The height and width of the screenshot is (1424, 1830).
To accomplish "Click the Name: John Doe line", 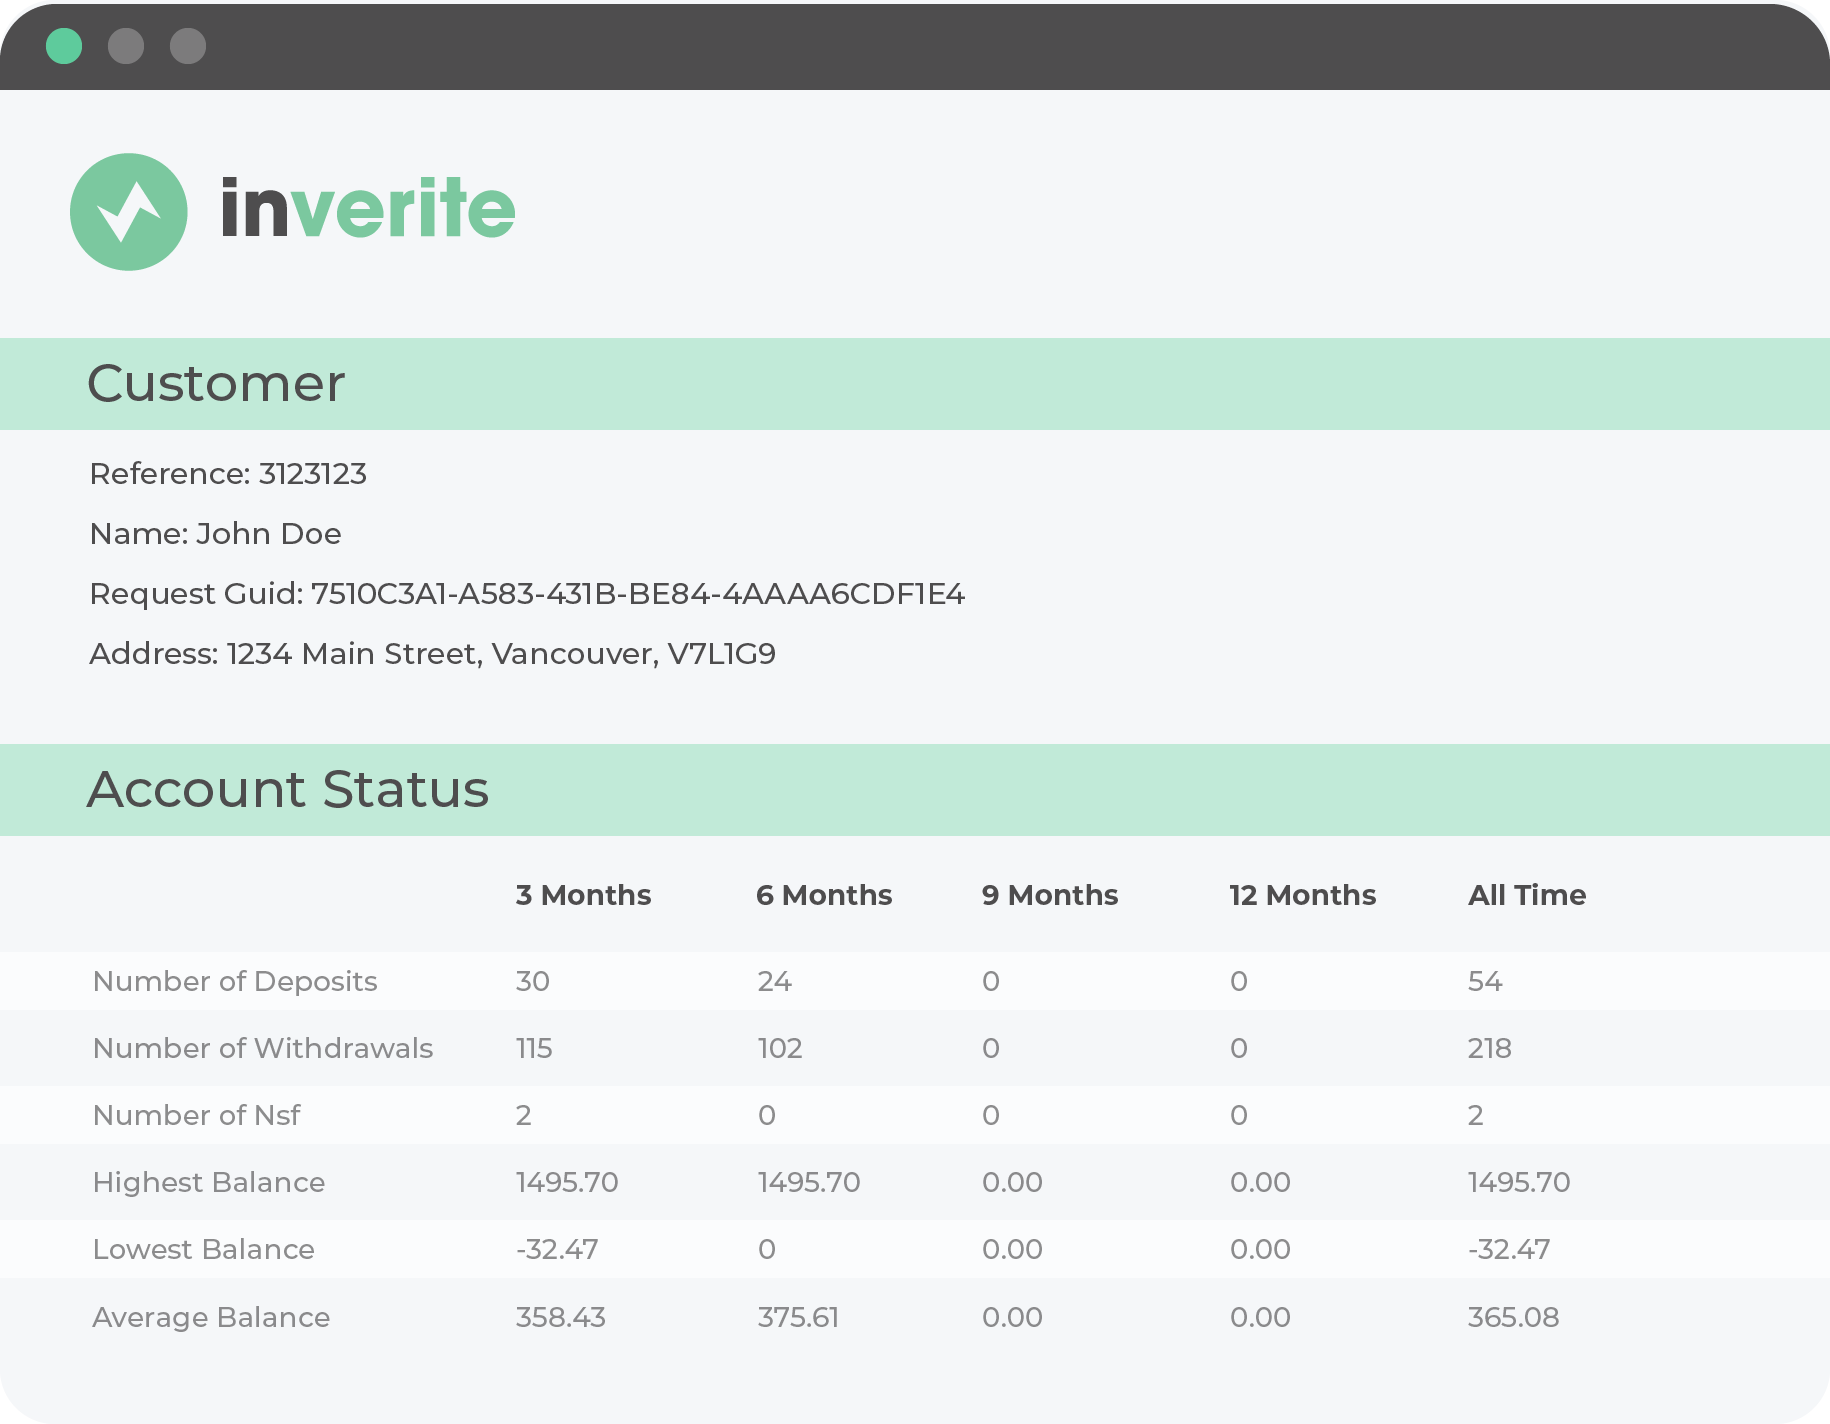I will click(216, 534).
